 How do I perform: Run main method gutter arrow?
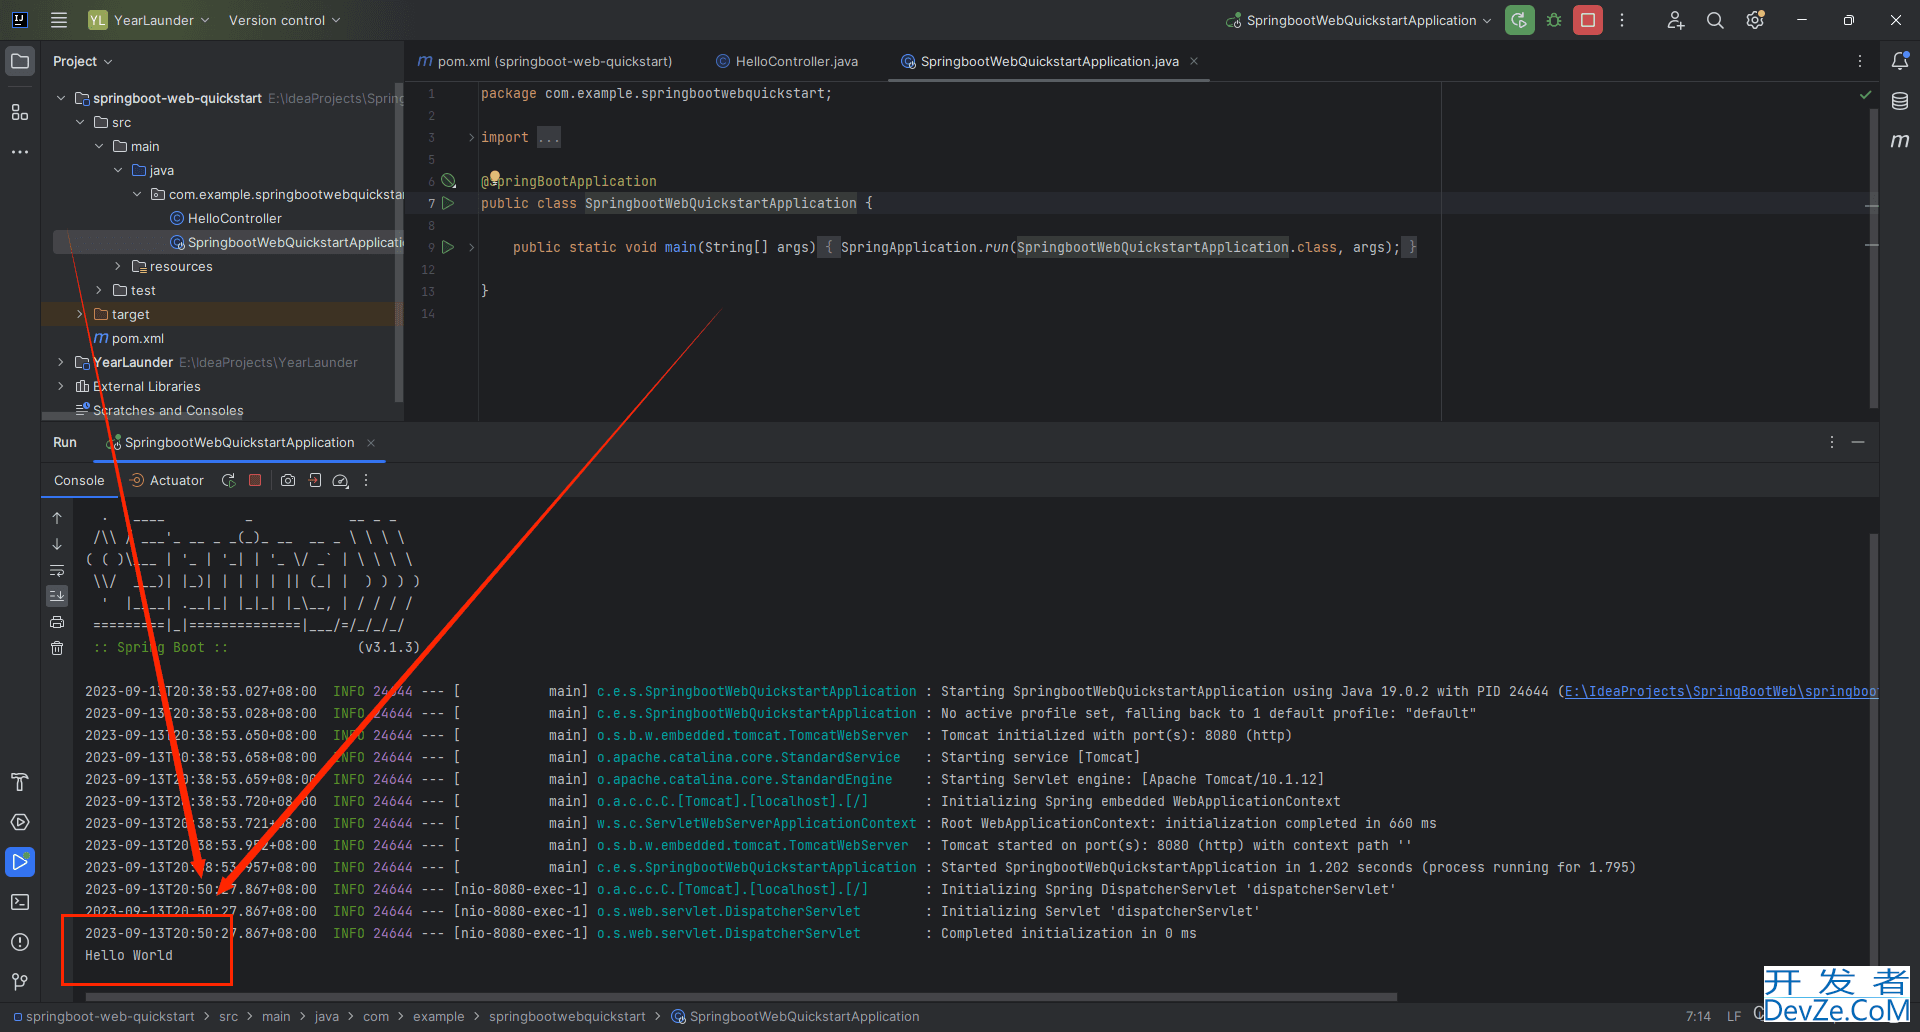(448, 247)
